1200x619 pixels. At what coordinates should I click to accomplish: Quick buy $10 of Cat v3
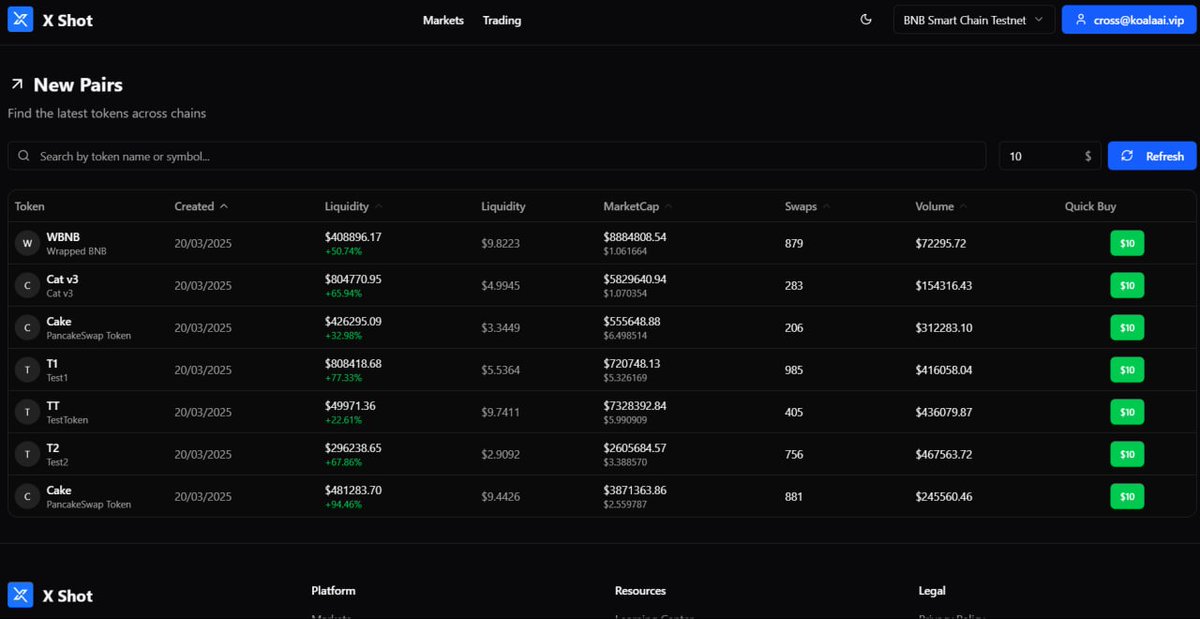[1127, 285]
